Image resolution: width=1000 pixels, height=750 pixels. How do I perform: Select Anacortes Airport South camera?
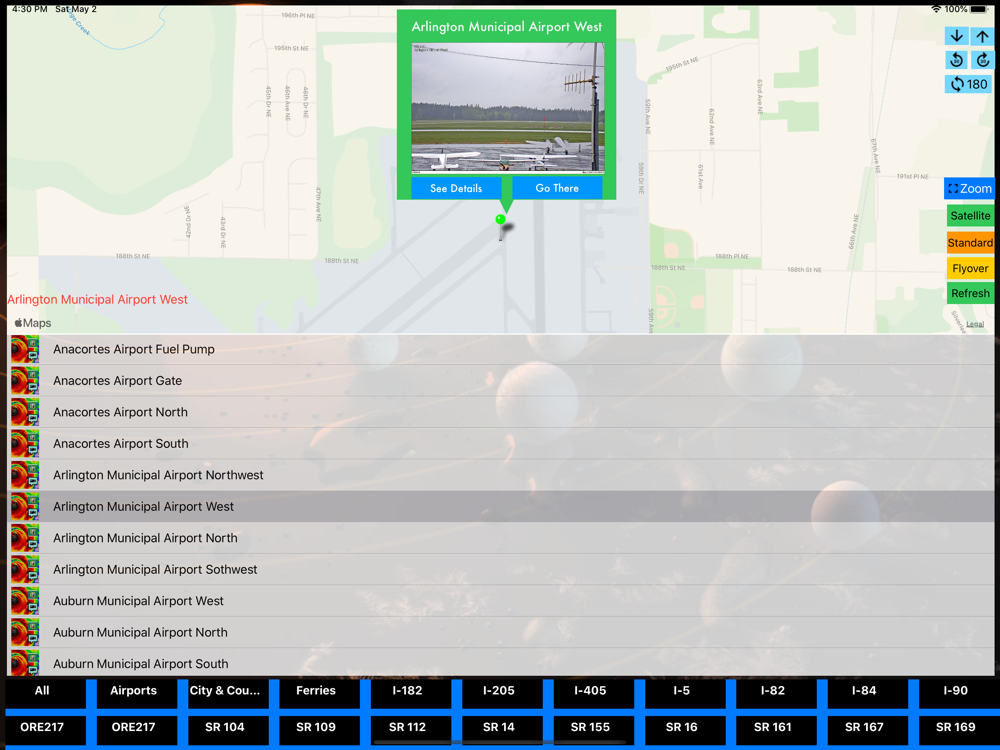[501, 444]
